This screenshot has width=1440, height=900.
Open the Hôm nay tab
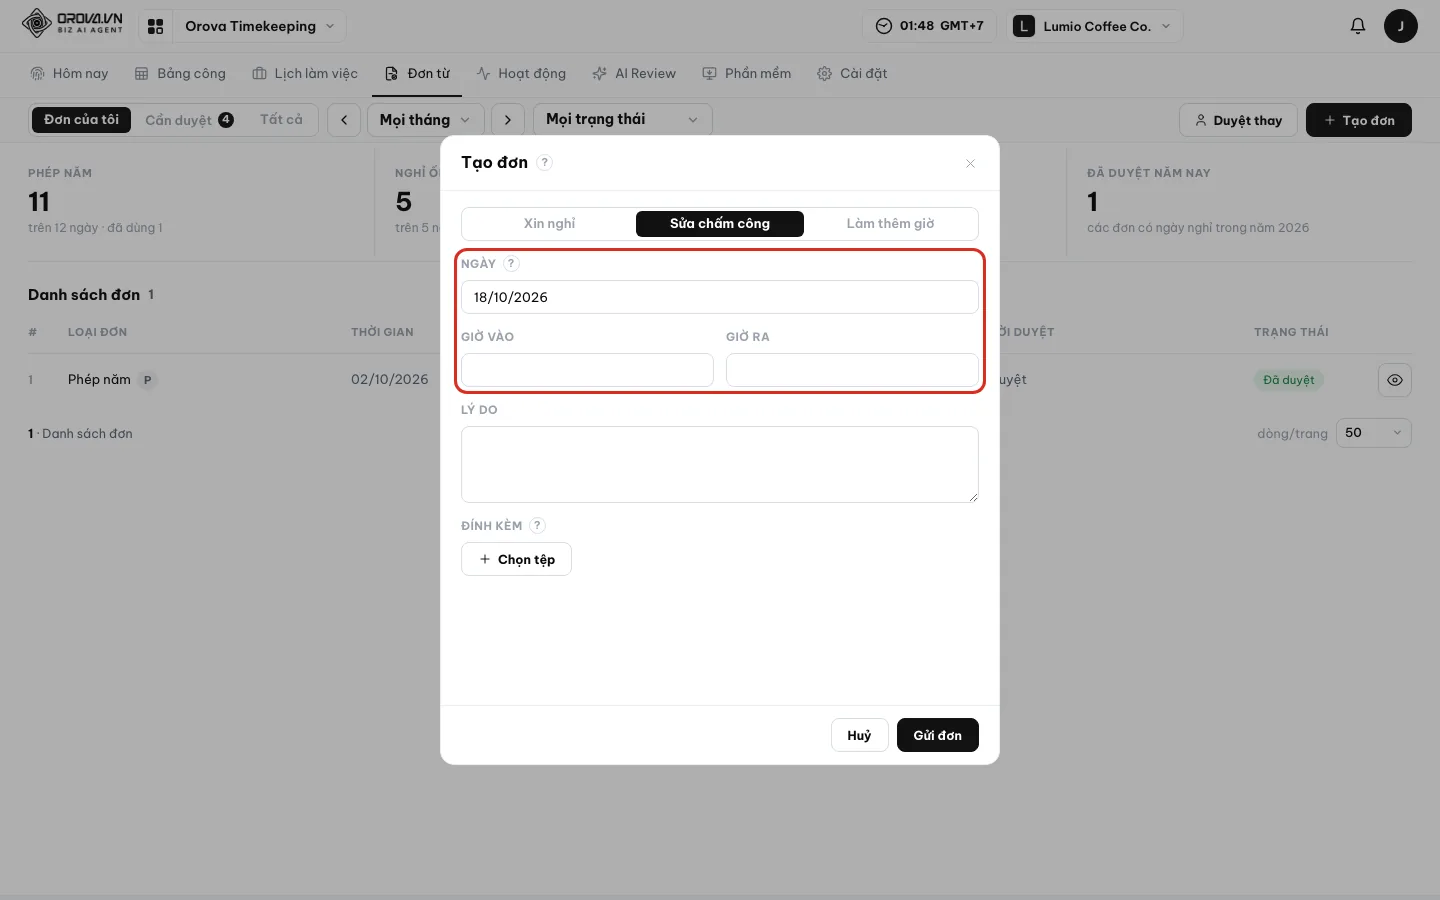[69, 74]
